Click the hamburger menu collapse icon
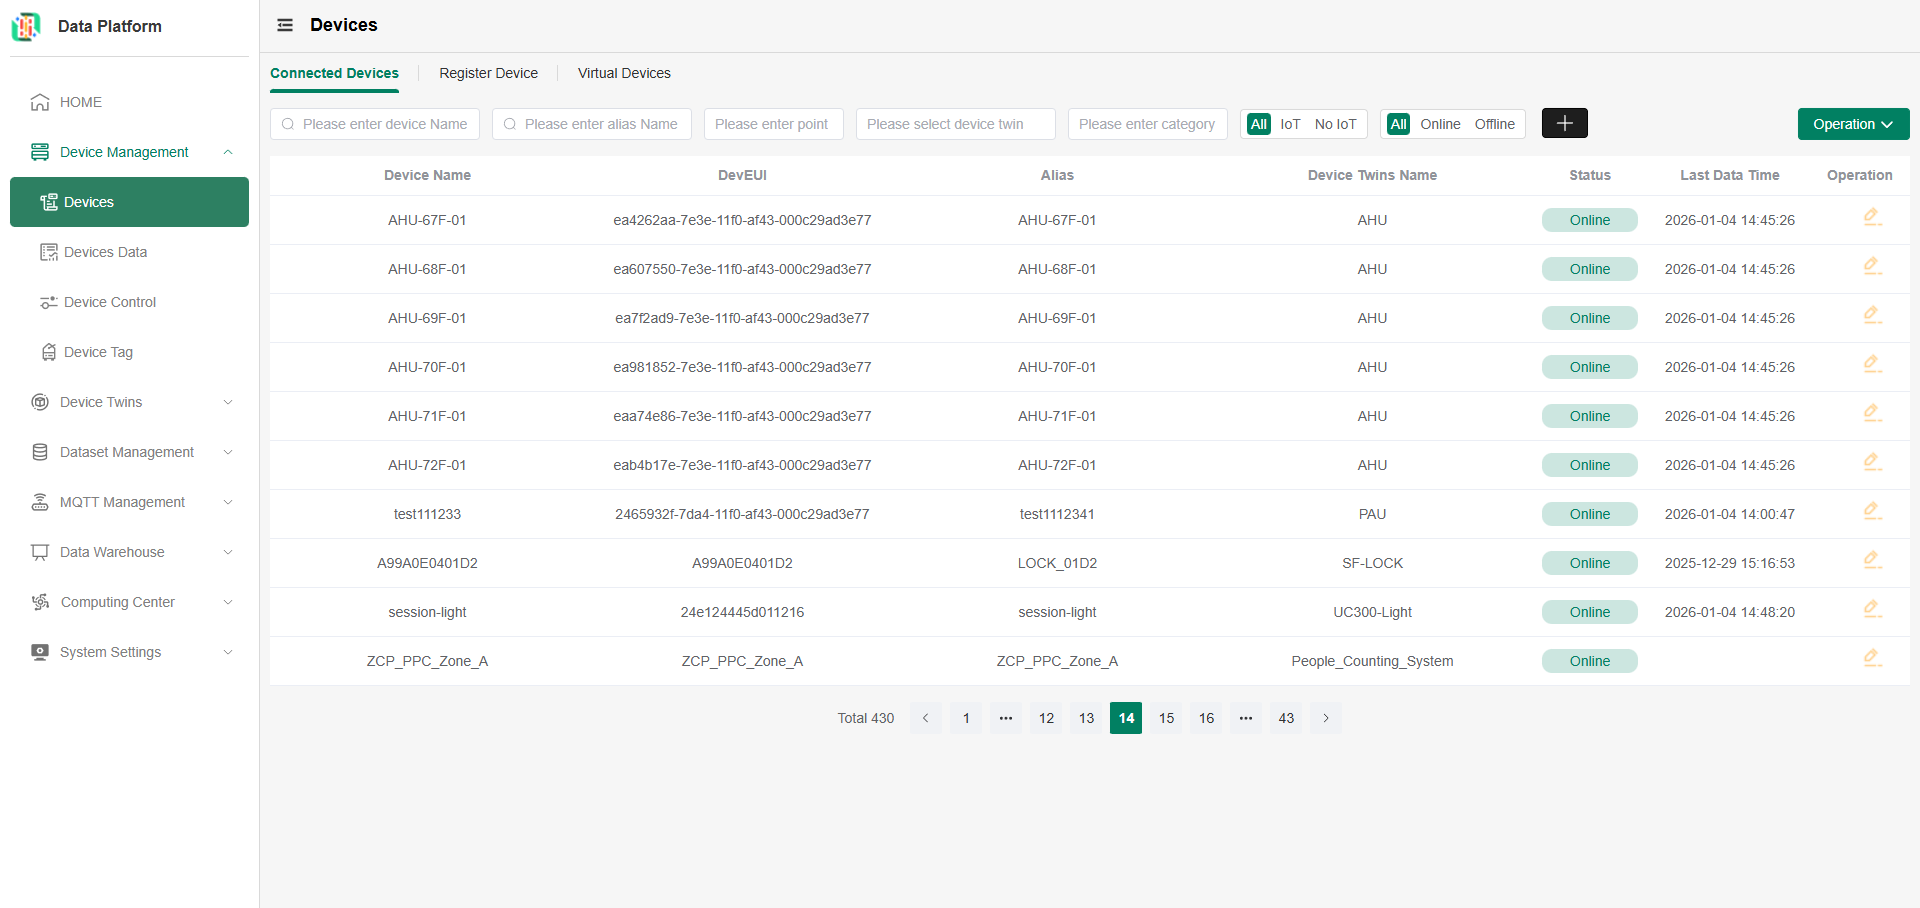The image size is (1920, 908). pos(285,25)
